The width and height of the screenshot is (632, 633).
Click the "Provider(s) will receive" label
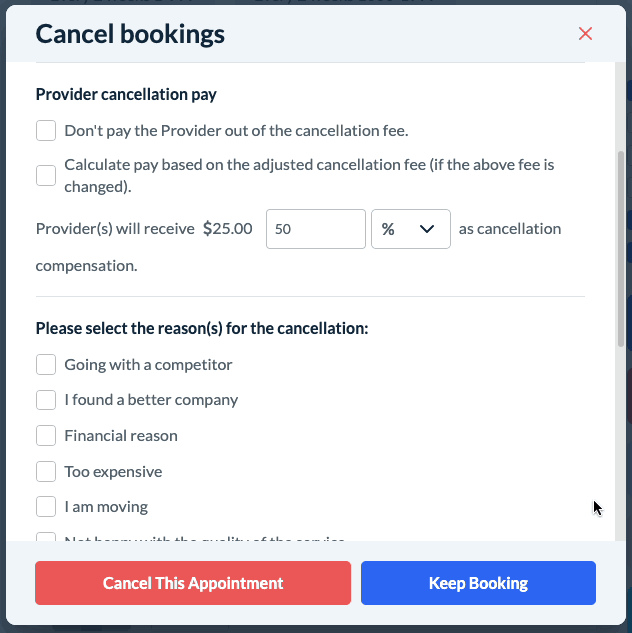(115, 229)
